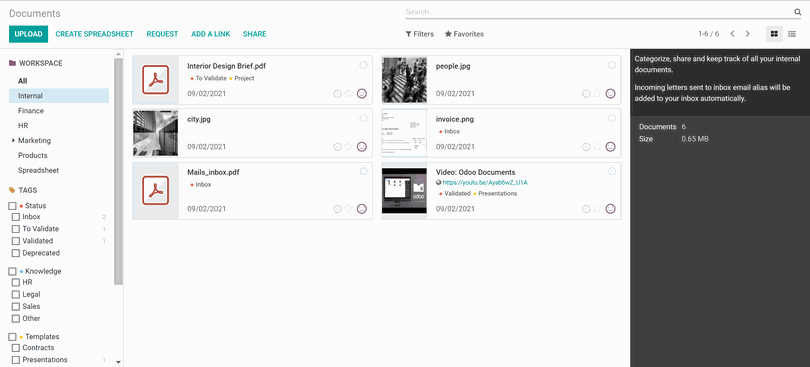Check the Status tag group checkbox
810x367 pixels.
point(12,206)
